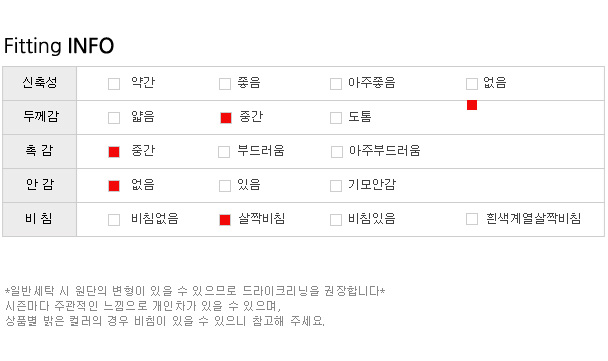Select the 아주부드러움 checkbox
This screenshot has width=608, height=361.
pyautogui.click(x=337, y=152)
